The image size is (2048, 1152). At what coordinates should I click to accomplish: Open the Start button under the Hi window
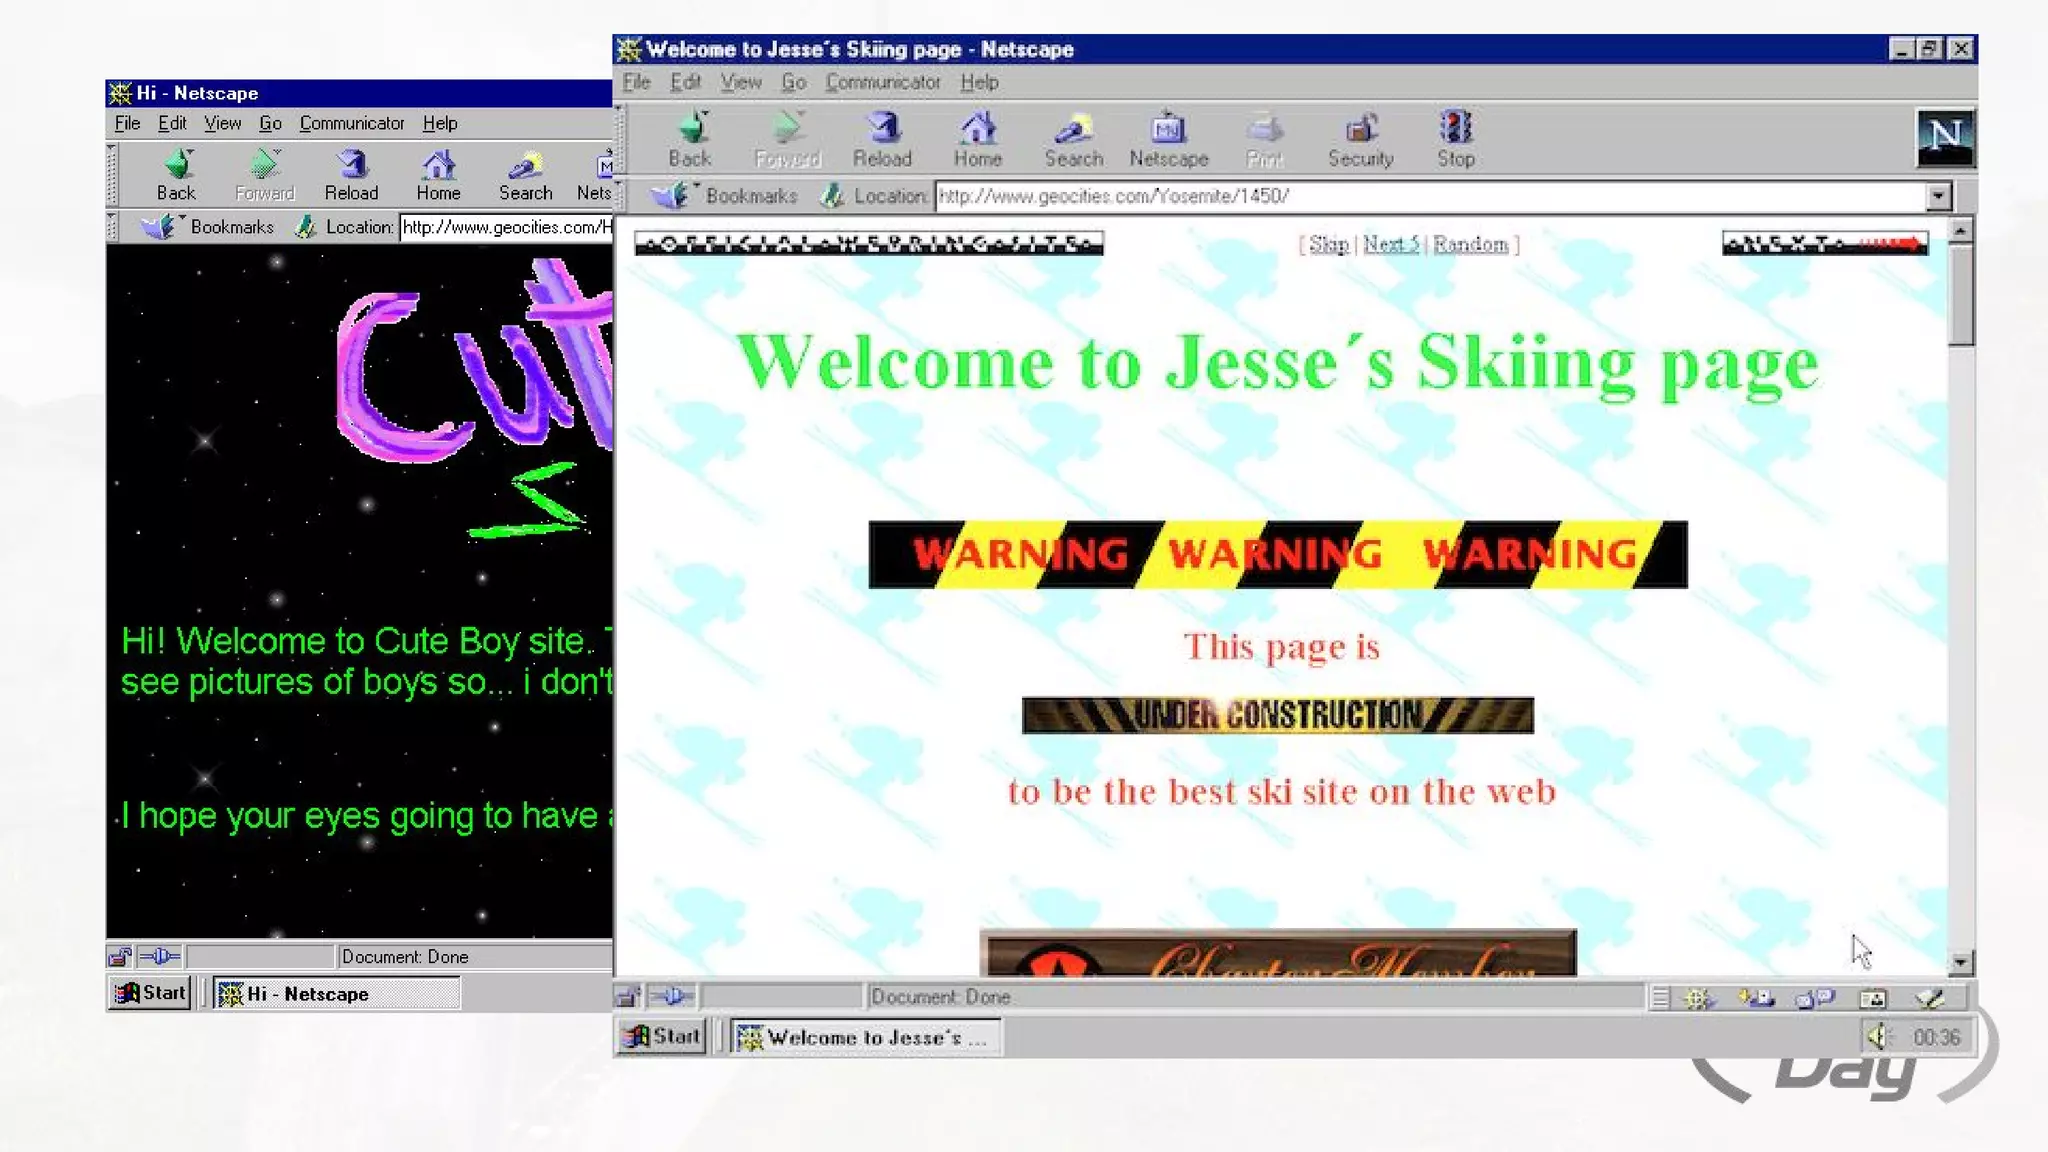pyautogui.click(x=150, y=993)
